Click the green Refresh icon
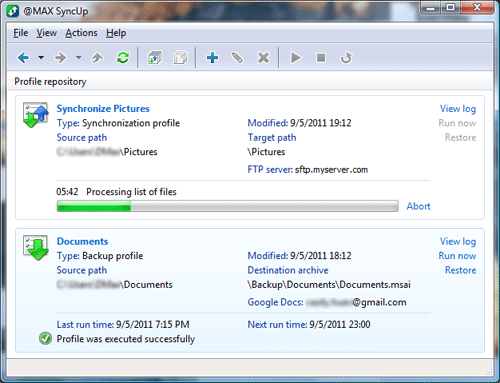This screenshot has width=500, height=383. (x=123, y=58)
